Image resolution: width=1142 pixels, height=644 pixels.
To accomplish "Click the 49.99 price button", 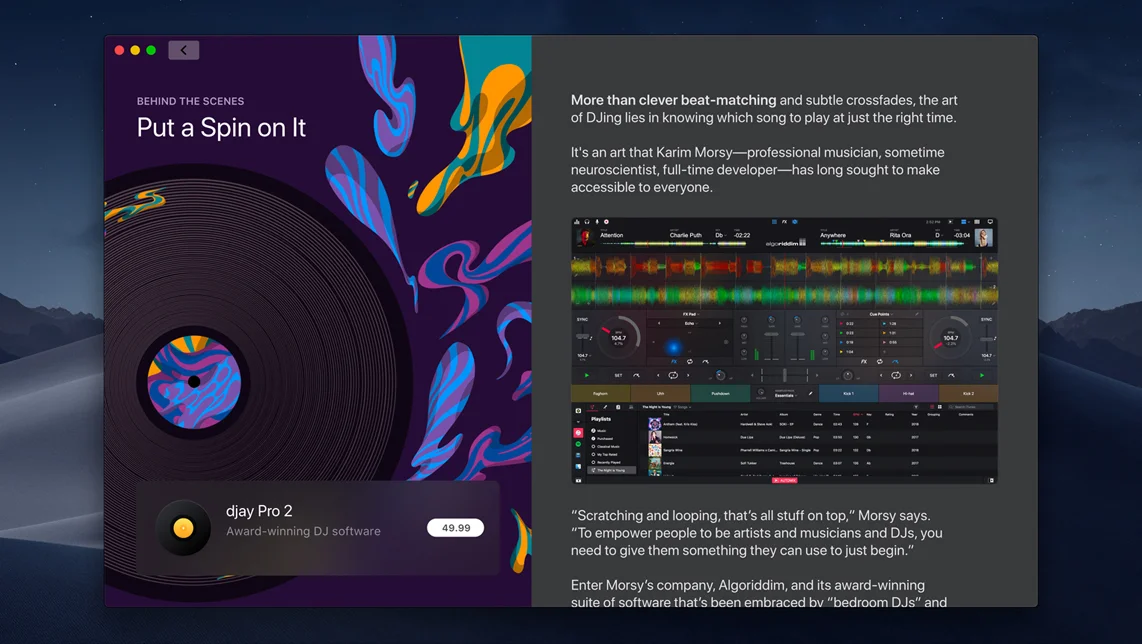I will [x=455, y=527].
